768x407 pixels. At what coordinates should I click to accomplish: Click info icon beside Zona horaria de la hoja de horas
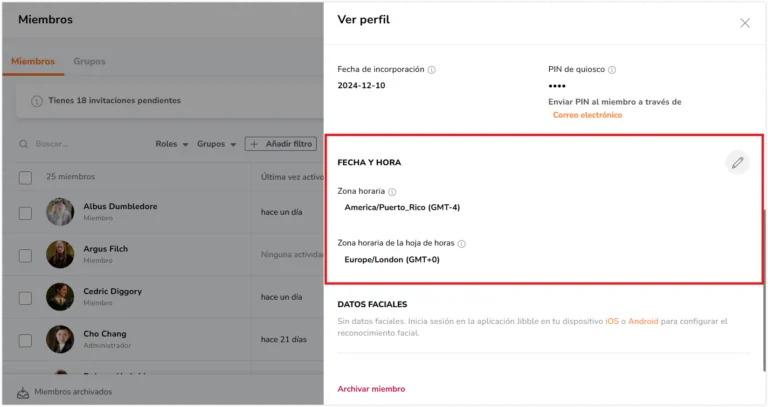pyautogui.click(x=461, y=243)
